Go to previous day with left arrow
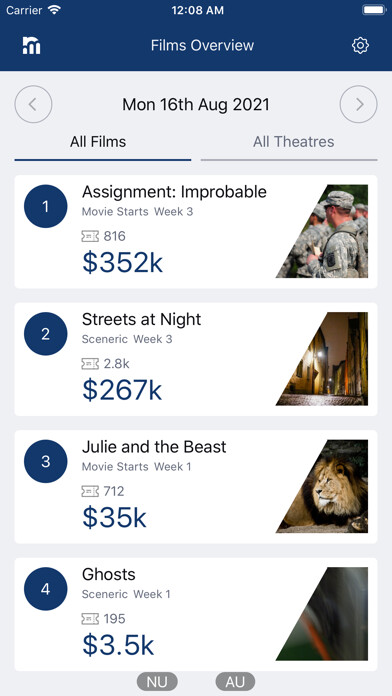Screen dimensions: 392x696 point(33,104)
